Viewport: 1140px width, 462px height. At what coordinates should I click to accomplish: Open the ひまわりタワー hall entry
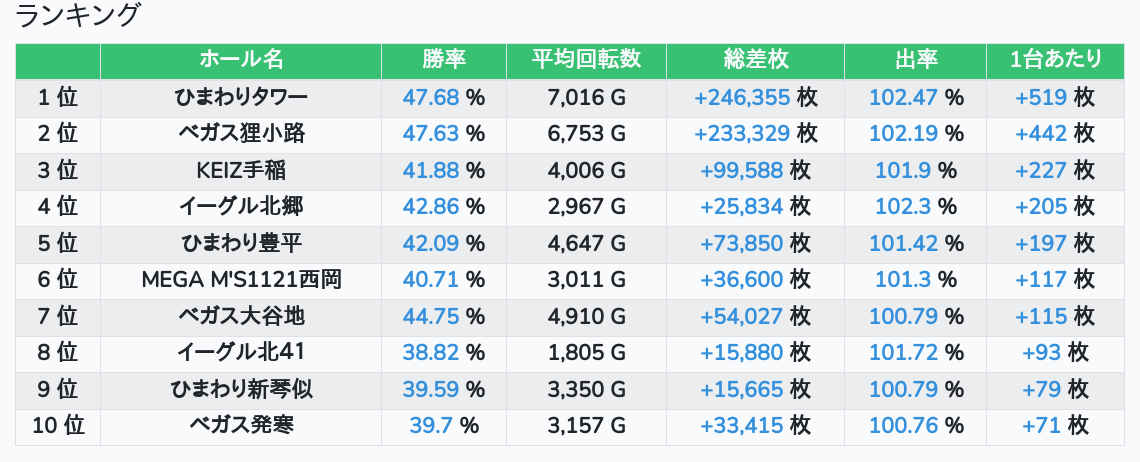[x=241, y=97]
